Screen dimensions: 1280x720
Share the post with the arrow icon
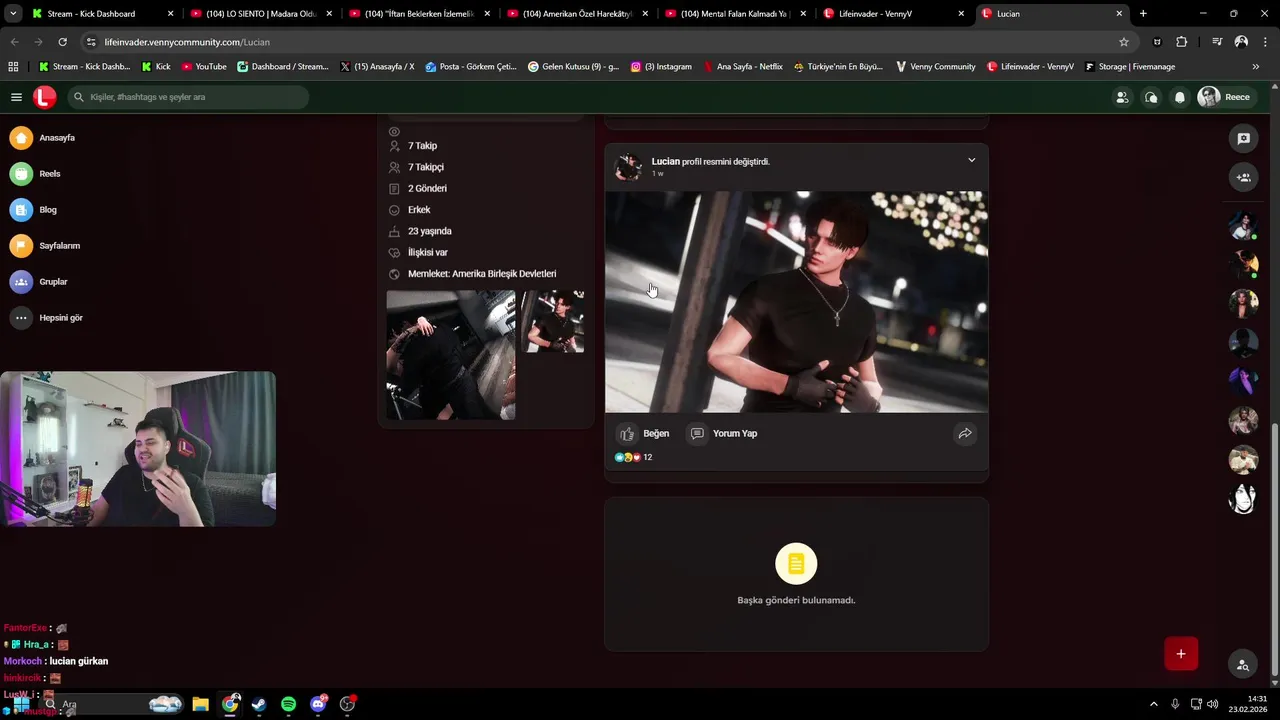click(965, 434)
